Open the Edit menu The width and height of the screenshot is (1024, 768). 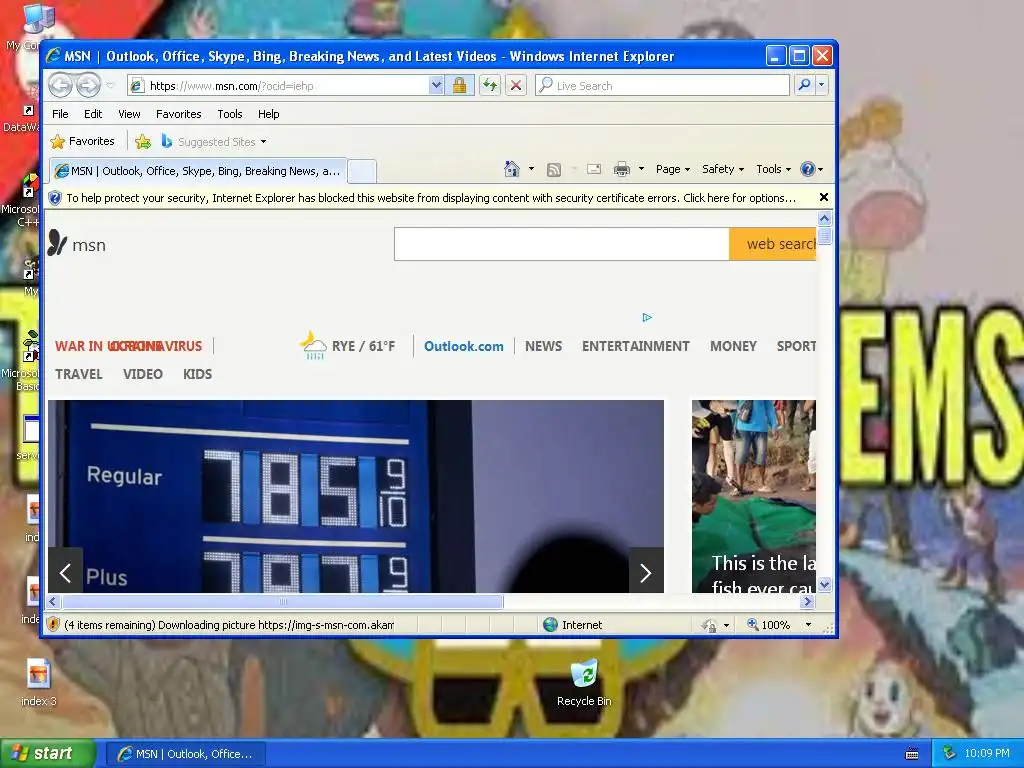(93, 114)
